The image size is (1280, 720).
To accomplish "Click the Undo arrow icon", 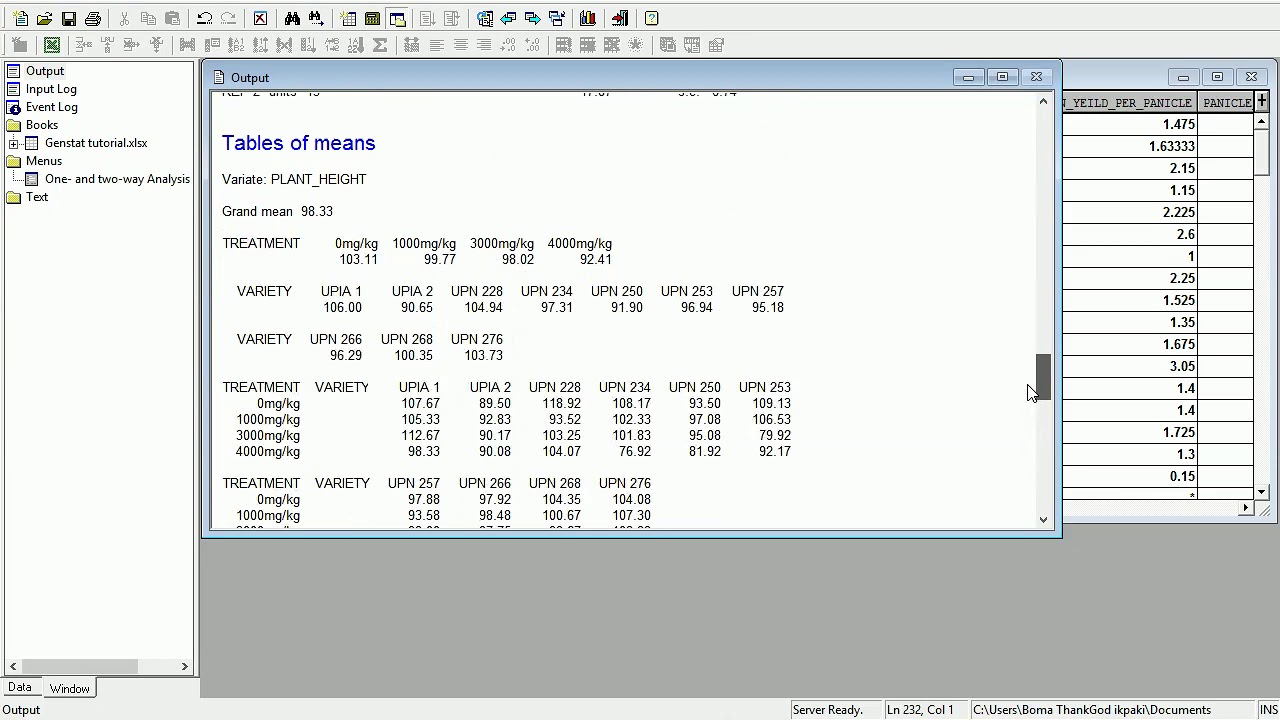I will pyautogui.click(x=204, y=18).
